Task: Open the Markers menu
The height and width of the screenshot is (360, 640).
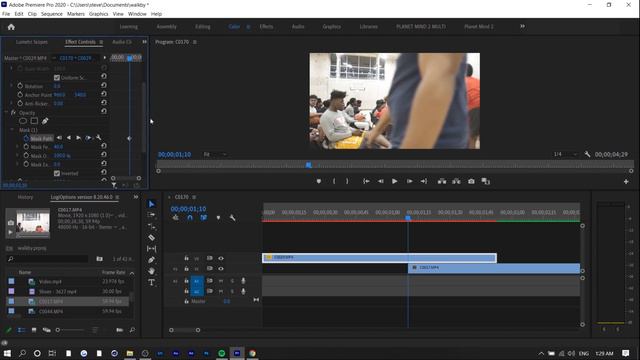Action: 76,14
